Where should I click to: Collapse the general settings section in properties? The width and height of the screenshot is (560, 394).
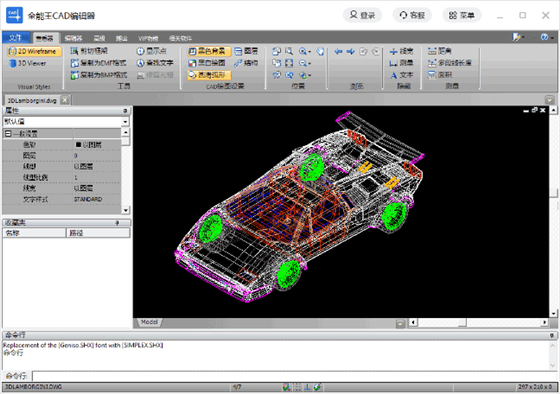[x=8, y=134]
